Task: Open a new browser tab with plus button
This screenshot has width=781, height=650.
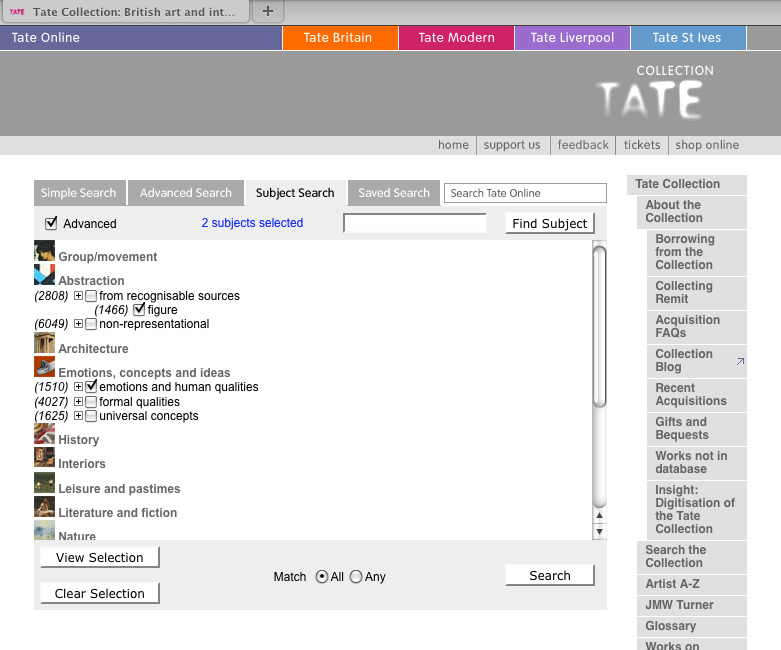Action: 267,11
